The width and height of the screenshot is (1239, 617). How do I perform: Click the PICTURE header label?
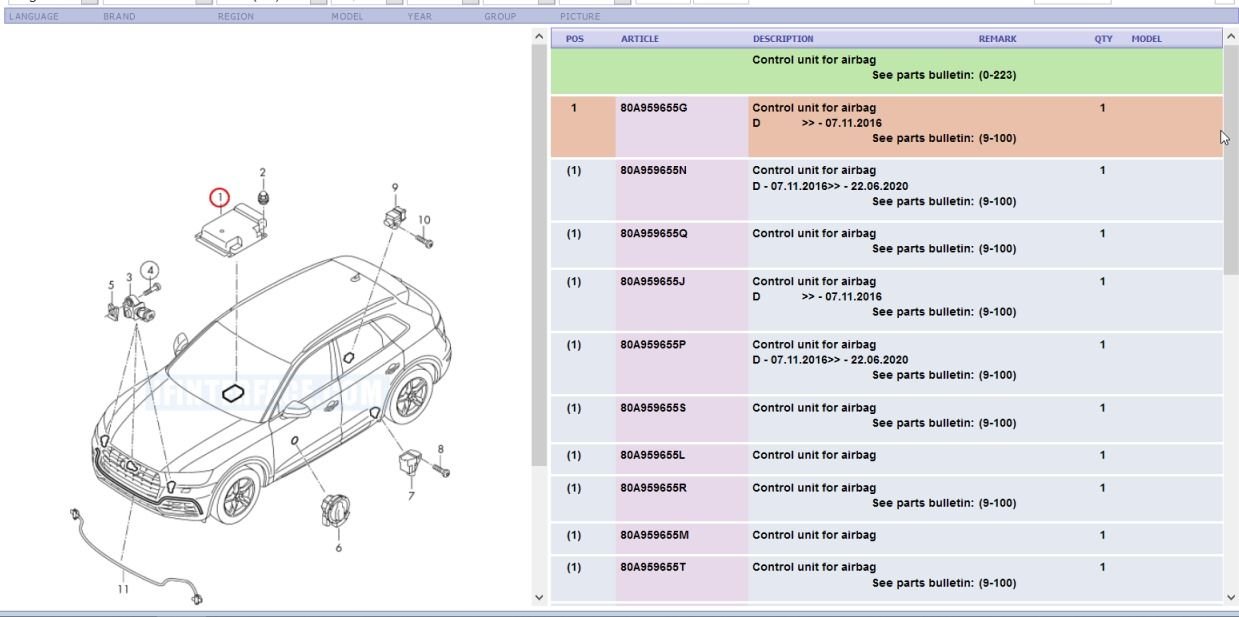click(x=581, y=16)
